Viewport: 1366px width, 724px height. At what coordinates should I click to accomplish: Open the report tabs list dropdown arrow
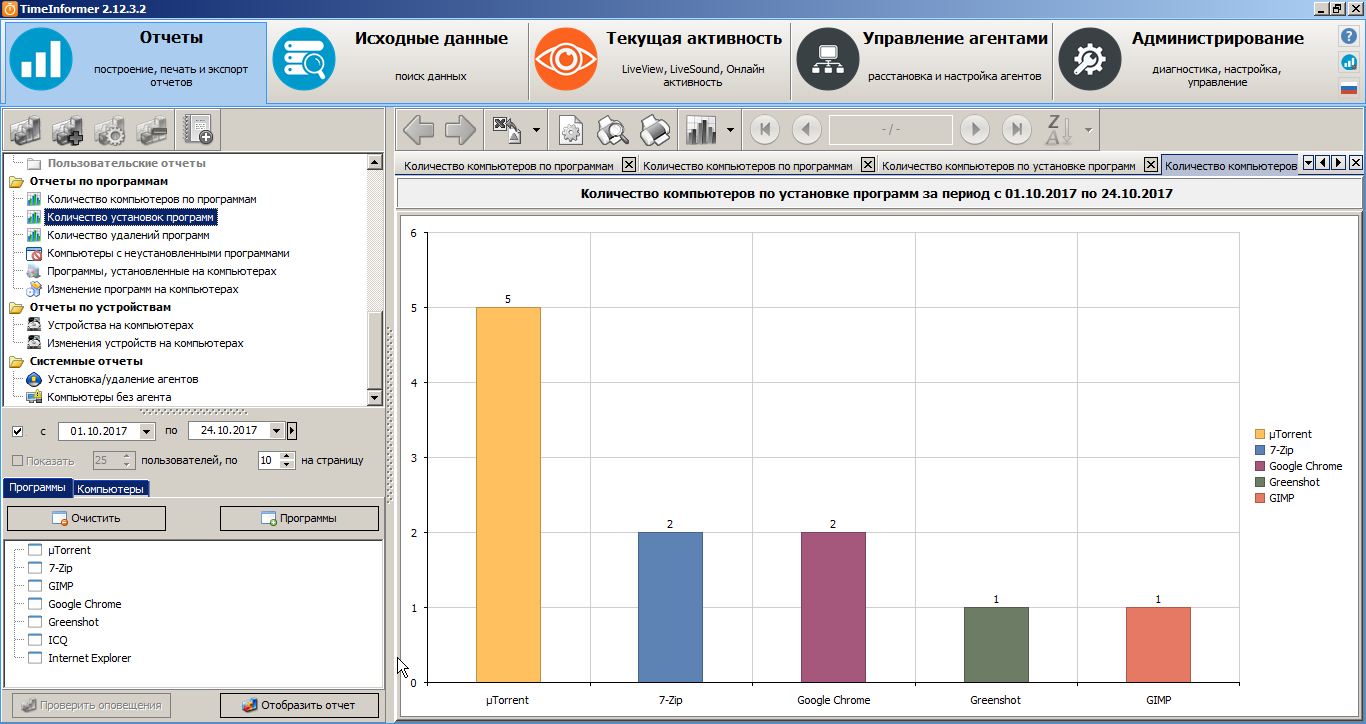click(x=1308, y=163)
